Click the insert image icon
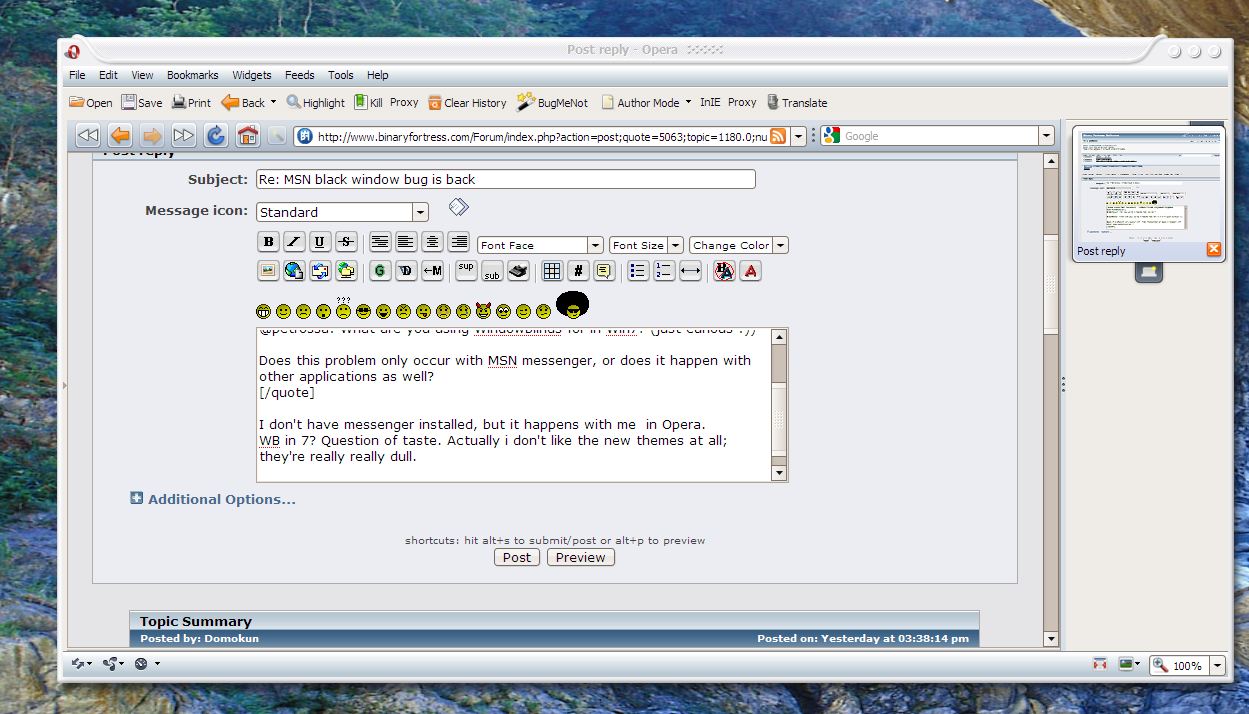 tap(268, 271)
